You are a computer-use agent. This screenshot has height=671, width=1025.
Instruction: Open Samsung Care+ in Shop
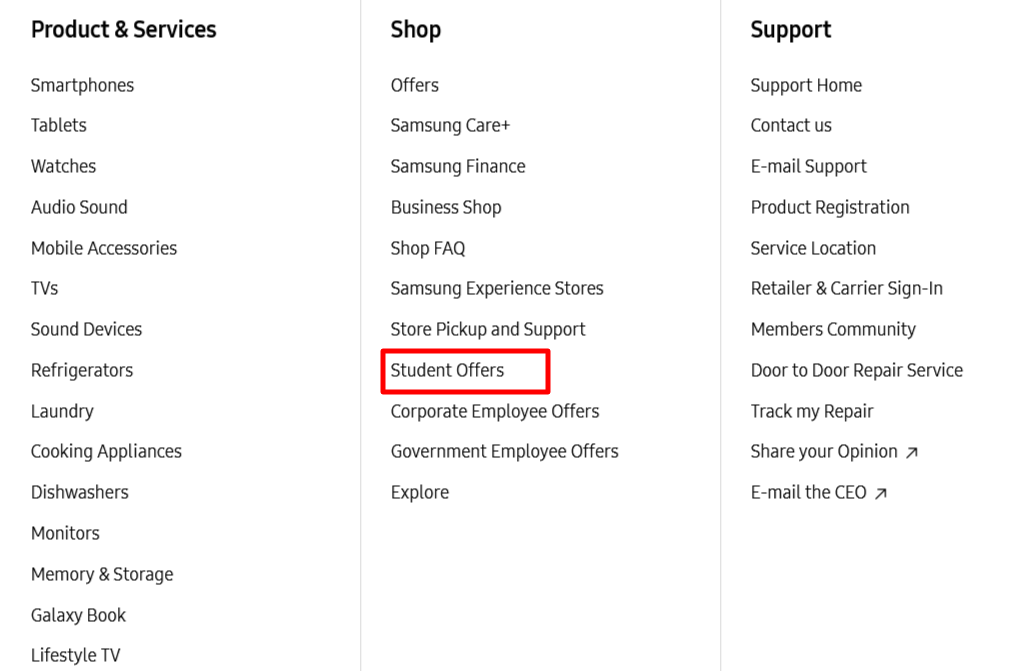pos(450,125)
